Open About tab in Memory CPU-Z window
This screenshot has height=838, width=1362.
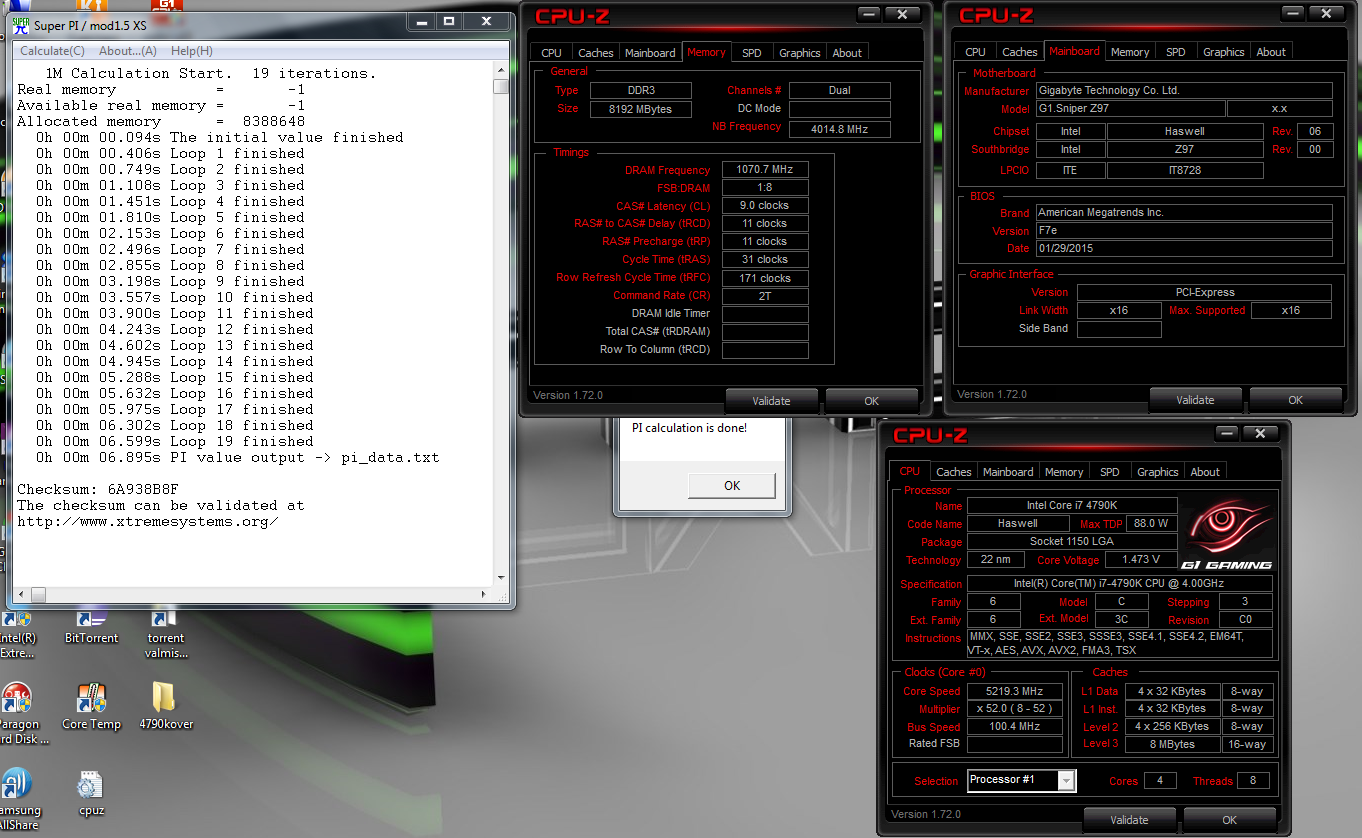point(847,52)
